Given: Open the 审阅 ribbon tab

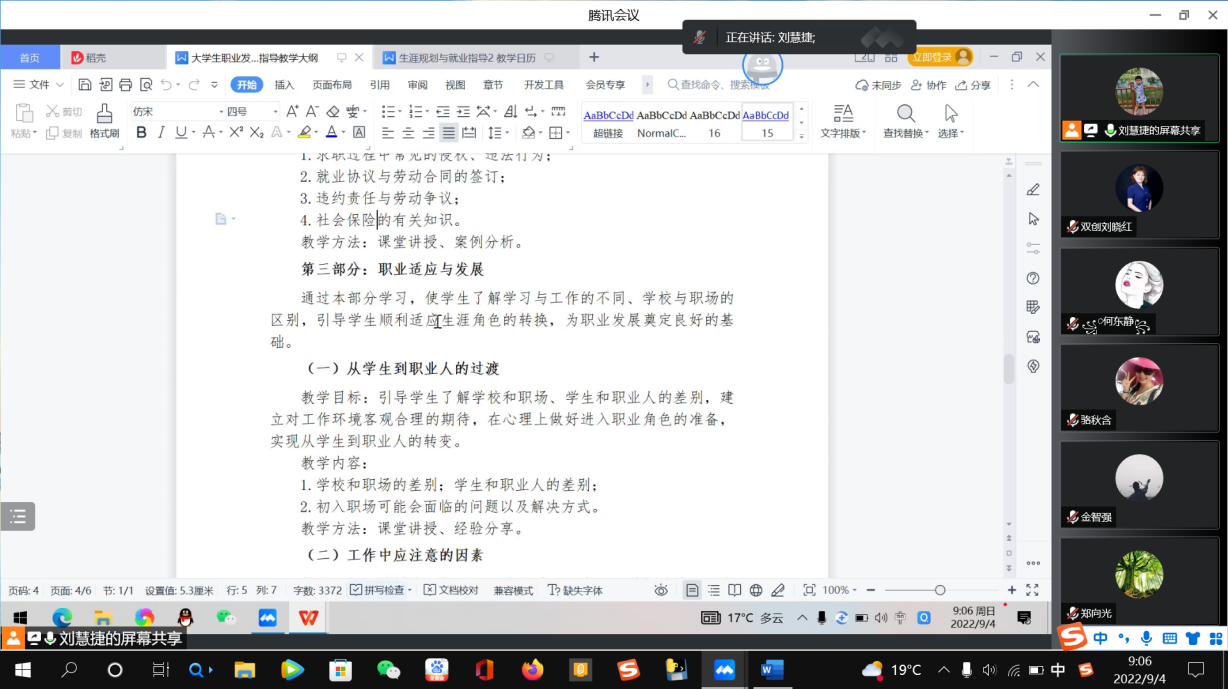Looking at the screenshot, I should (417, 85).
